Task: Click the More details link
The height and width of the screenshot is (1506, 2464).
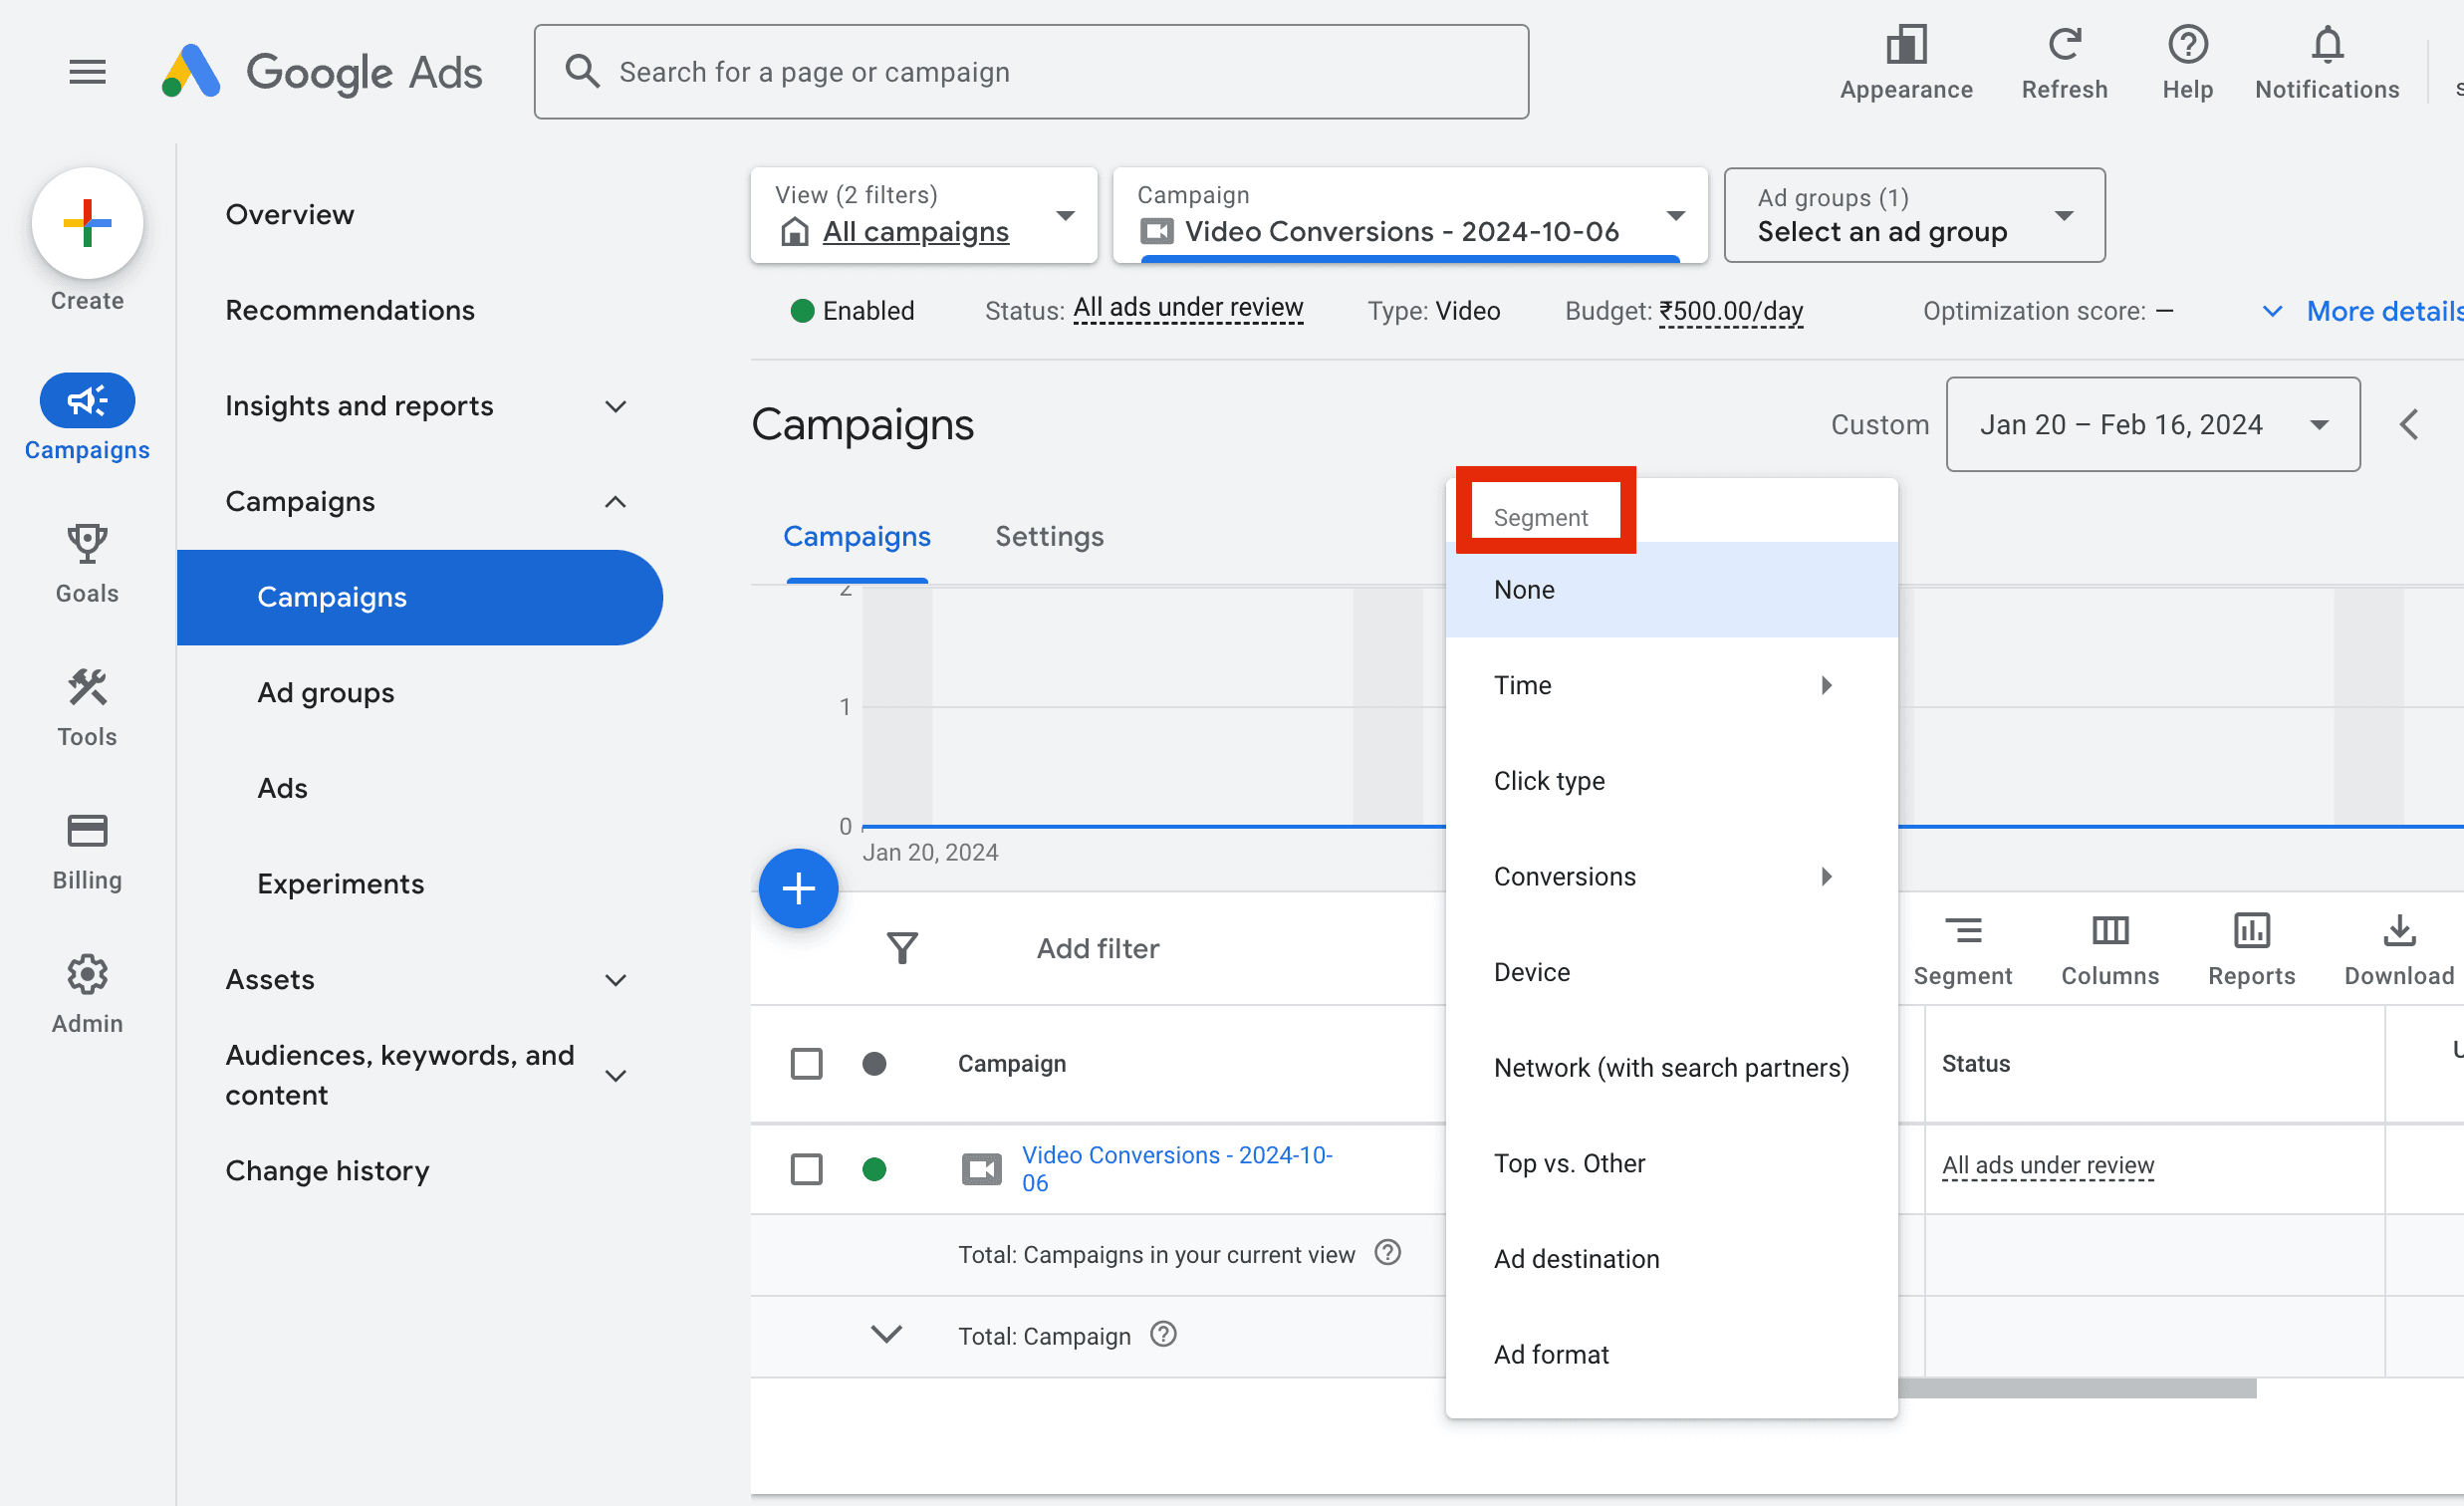Action: pyautogui.click(x=2381, y=311)
